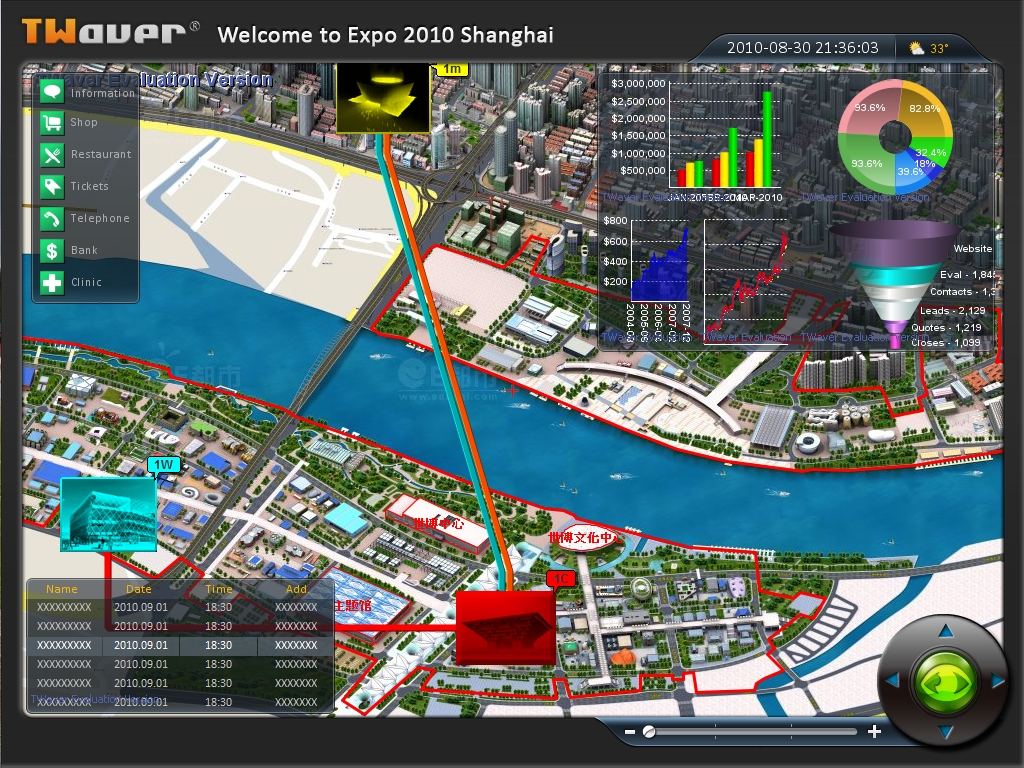Screen dimensions: 1024x768
Task: Click the yellow 1m bubble label
Action: (452, 69)
